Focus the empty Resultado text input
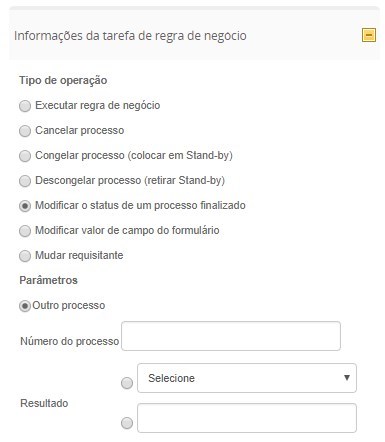The width and height of the screenshot is (385, 442). [x=247, y=418]
